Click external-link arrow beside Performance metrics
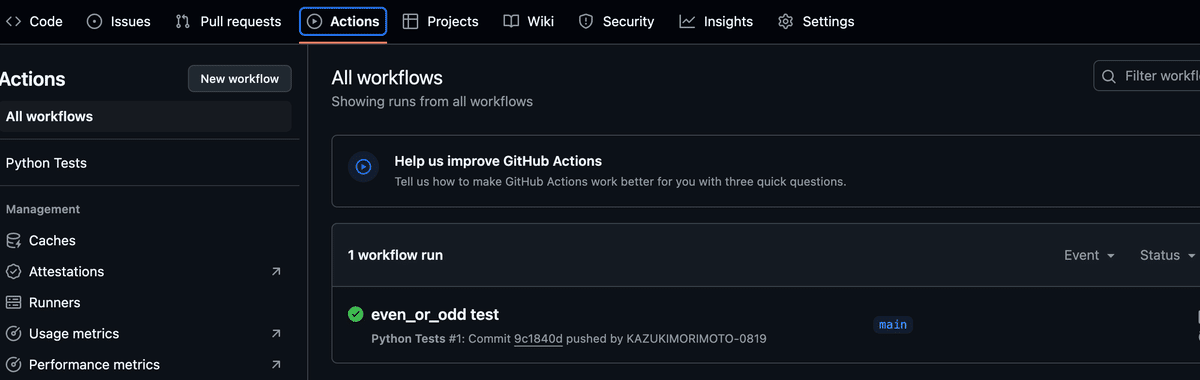This screenshot has width=1200, height=380. (x=276, y=364)
